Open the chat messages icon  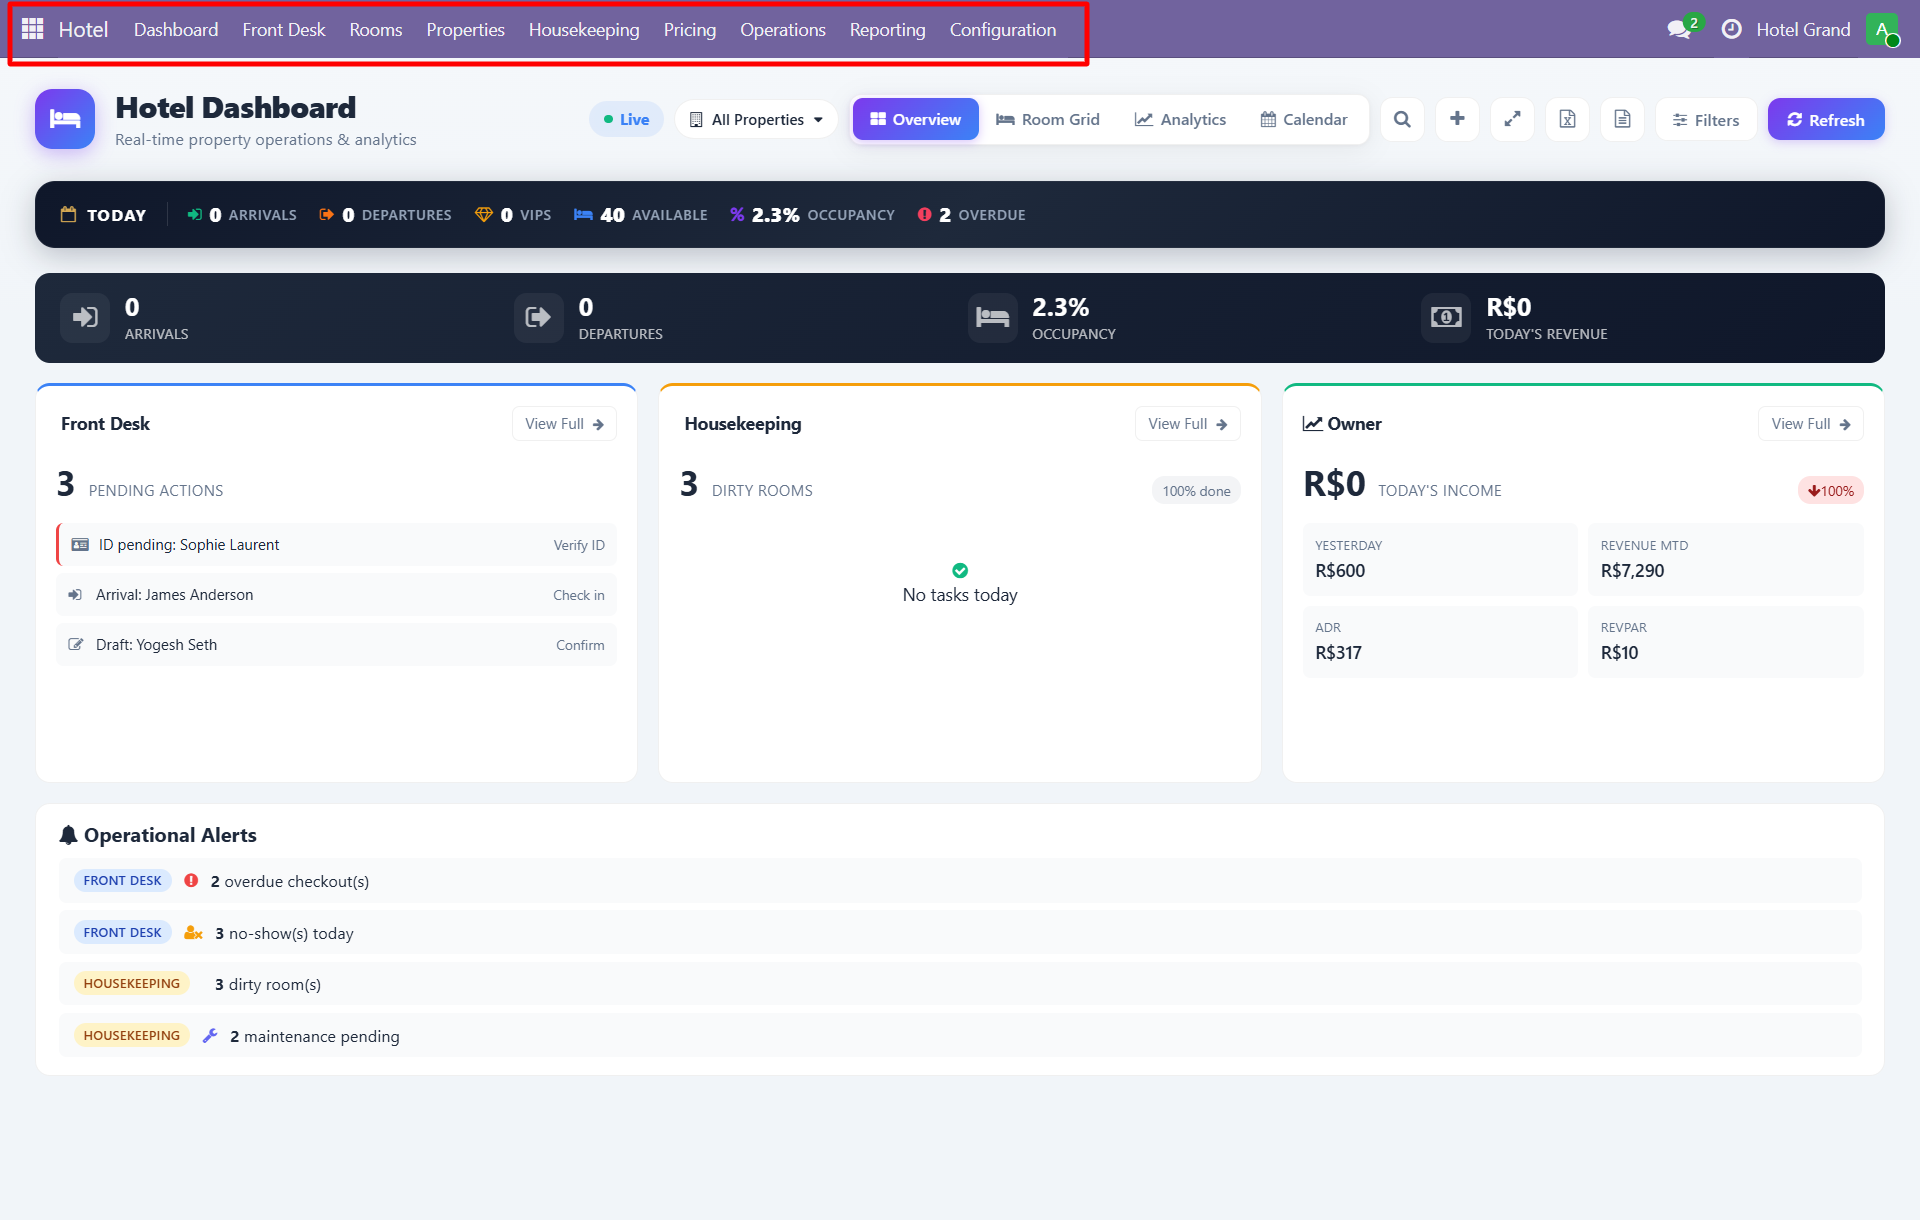[x=1679, y=30]
